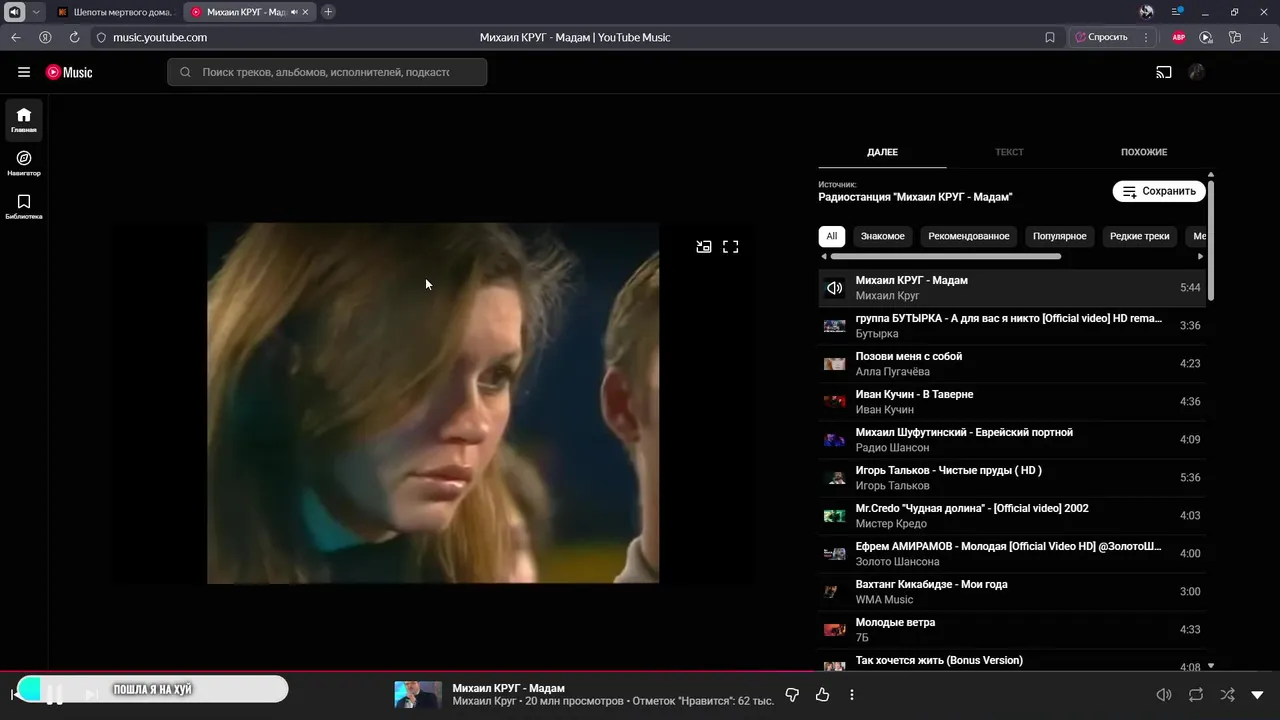Image resolution: width=1280 pixels, height=720 pixels.
Task: Click Спросить assistant button
Action: [x=1101, y=37]
